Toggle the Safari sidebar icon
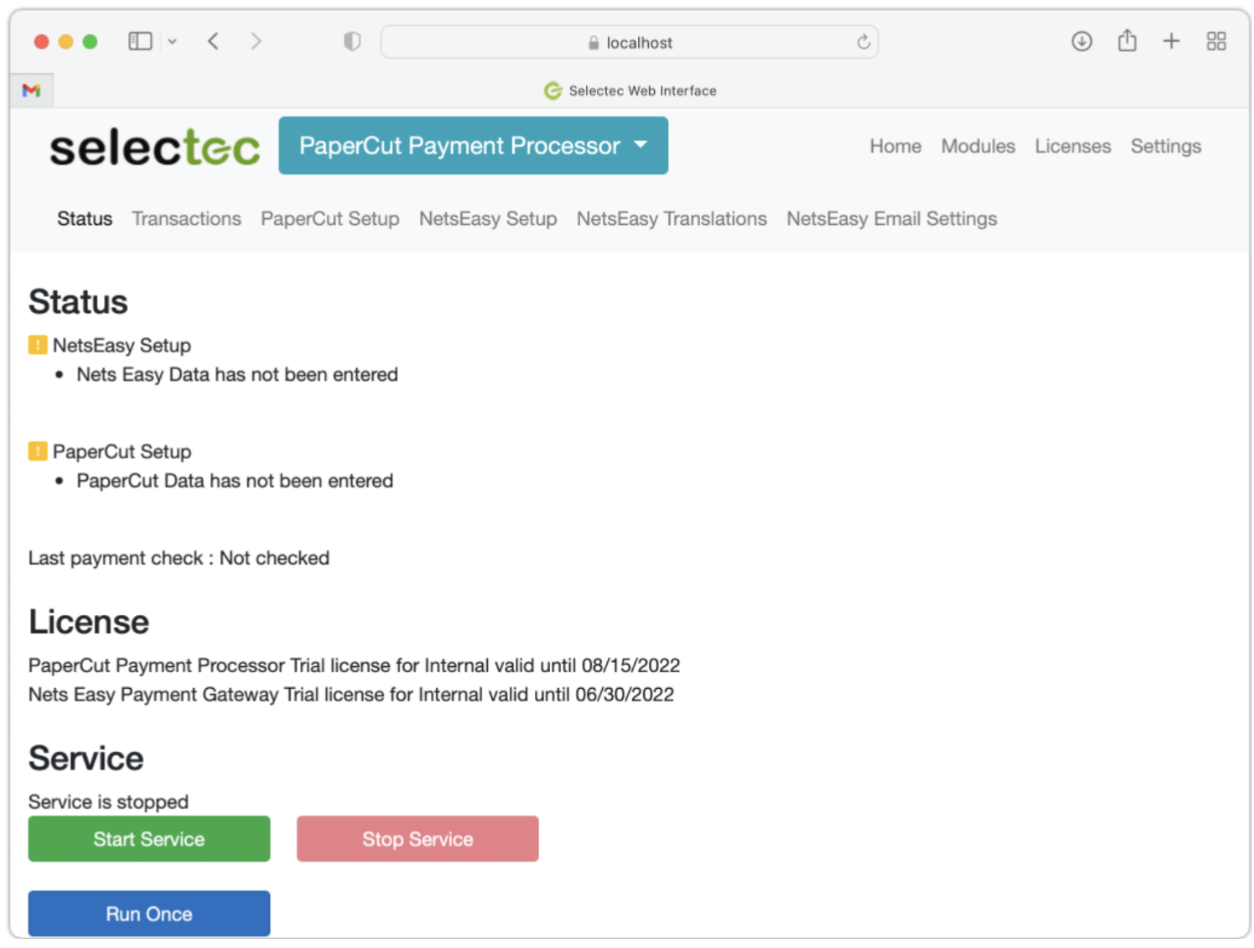Screen dimensions: 1254x948 pos(140,42)
